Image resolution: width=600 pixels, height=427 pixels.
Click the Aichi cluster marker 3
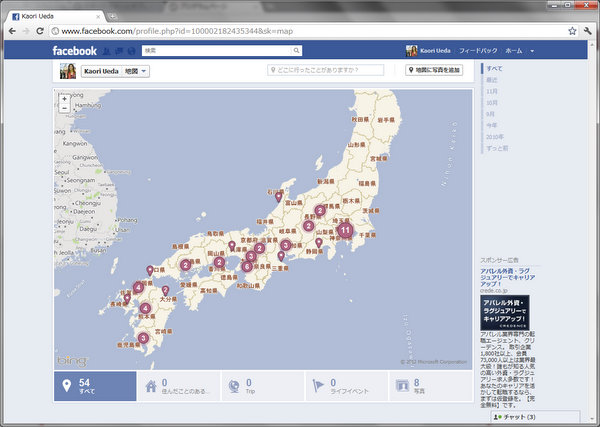(285, 245)
